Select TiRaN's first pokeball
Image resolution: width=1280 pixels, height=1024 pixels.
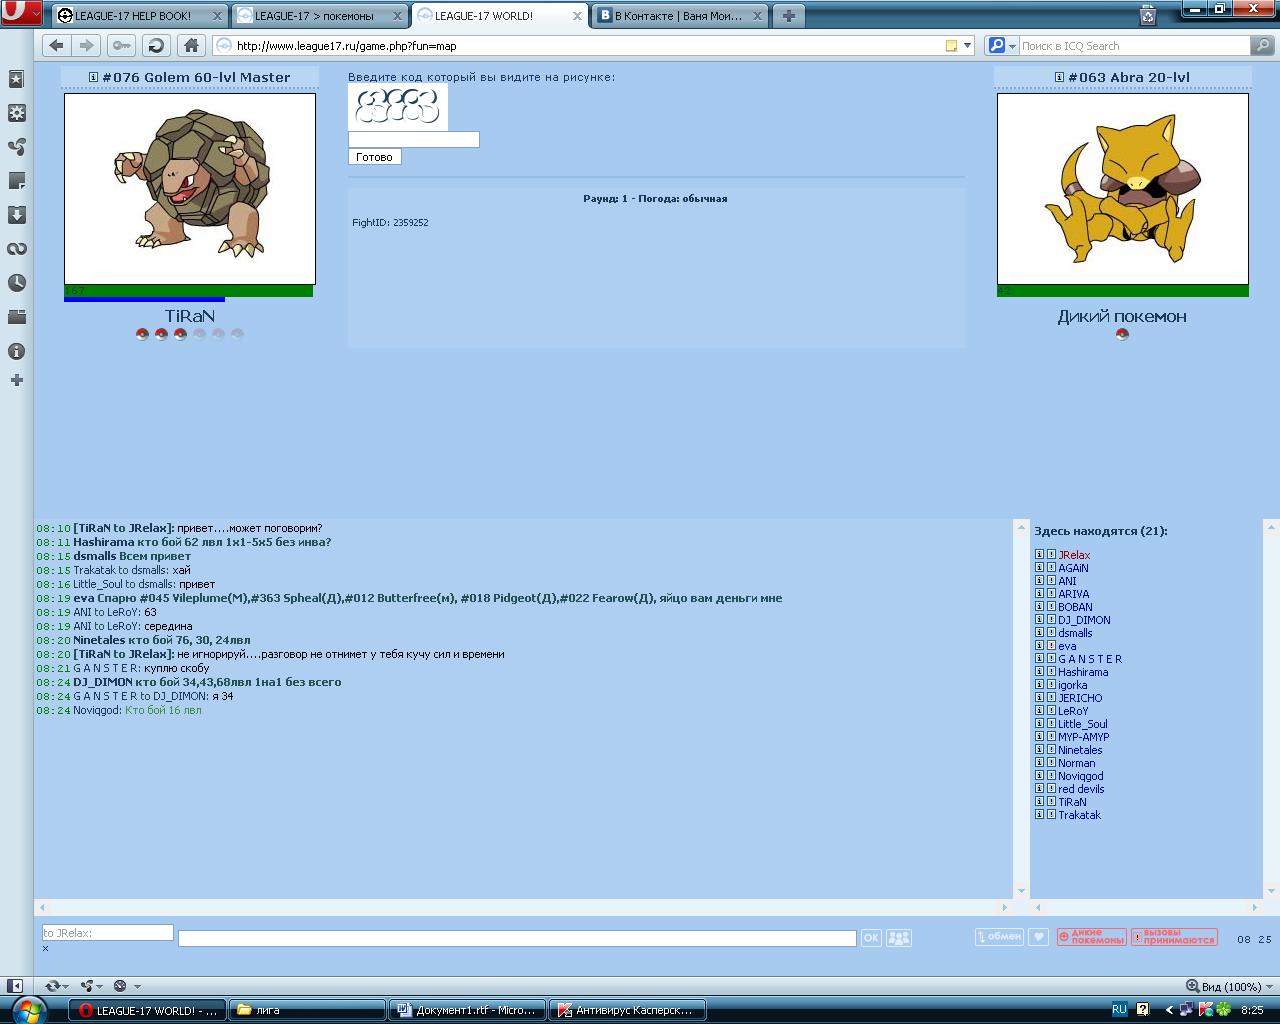pos(142,334)
